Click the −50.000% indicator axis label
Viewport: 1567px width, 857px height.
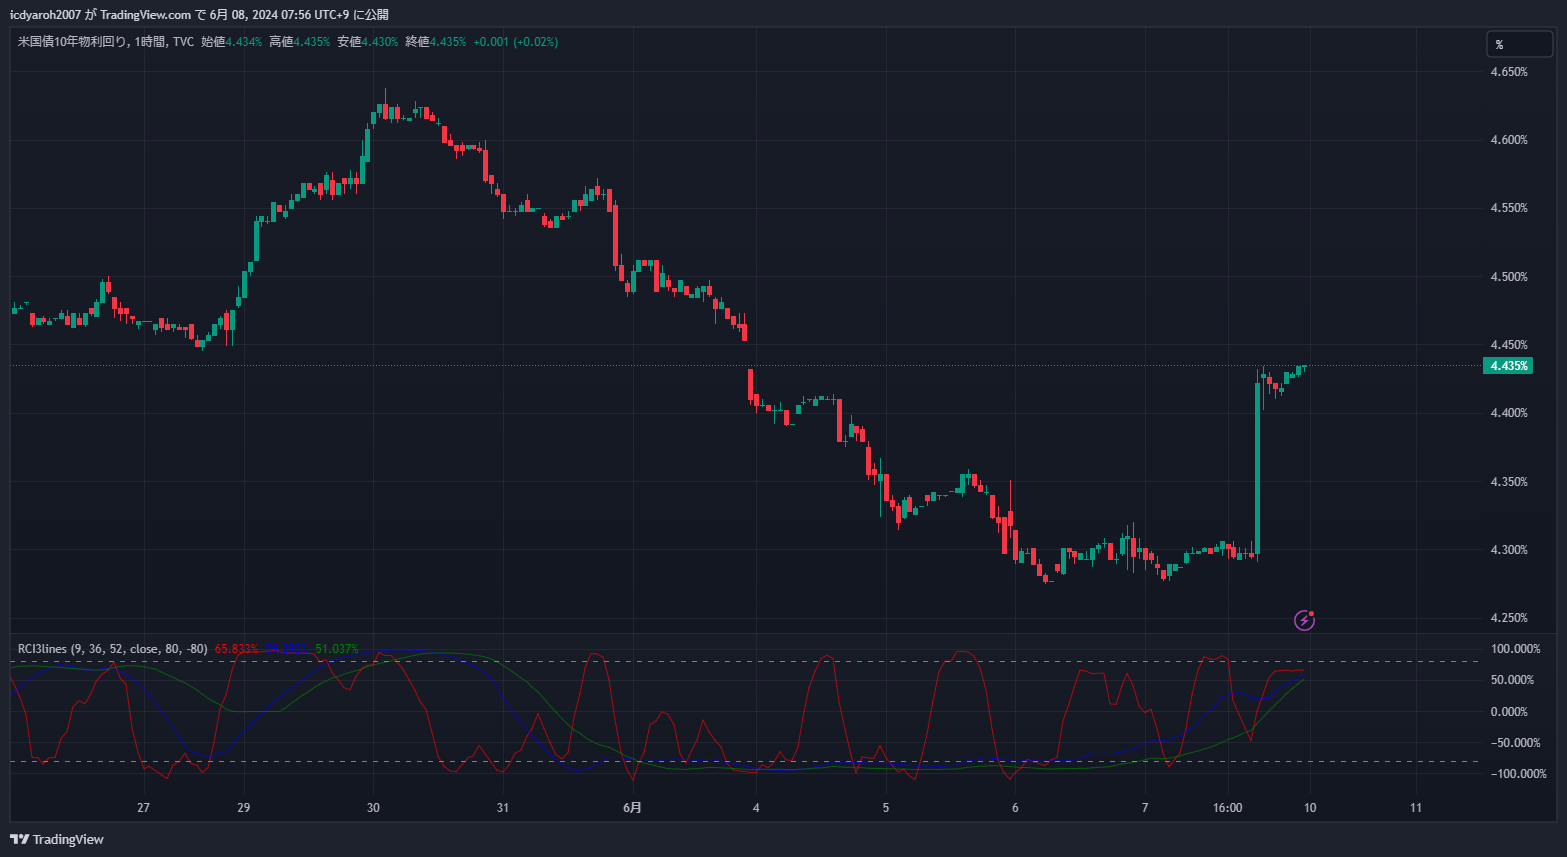pyautogui.click(x=1515, y=743)
